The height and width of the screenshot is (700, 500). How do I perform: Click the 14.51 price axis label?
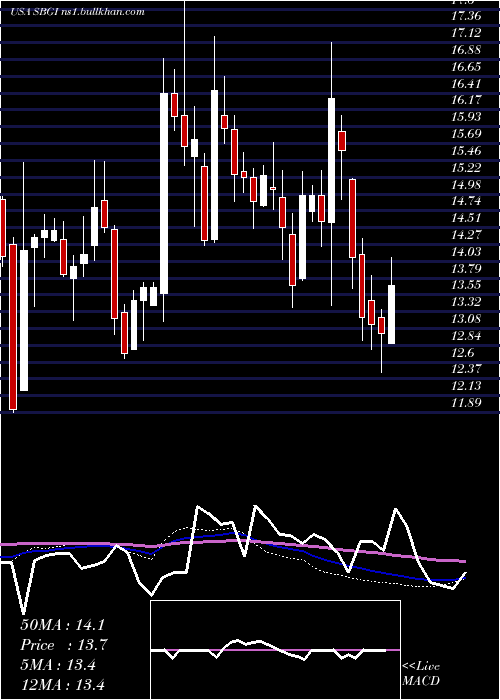point(466,218)
